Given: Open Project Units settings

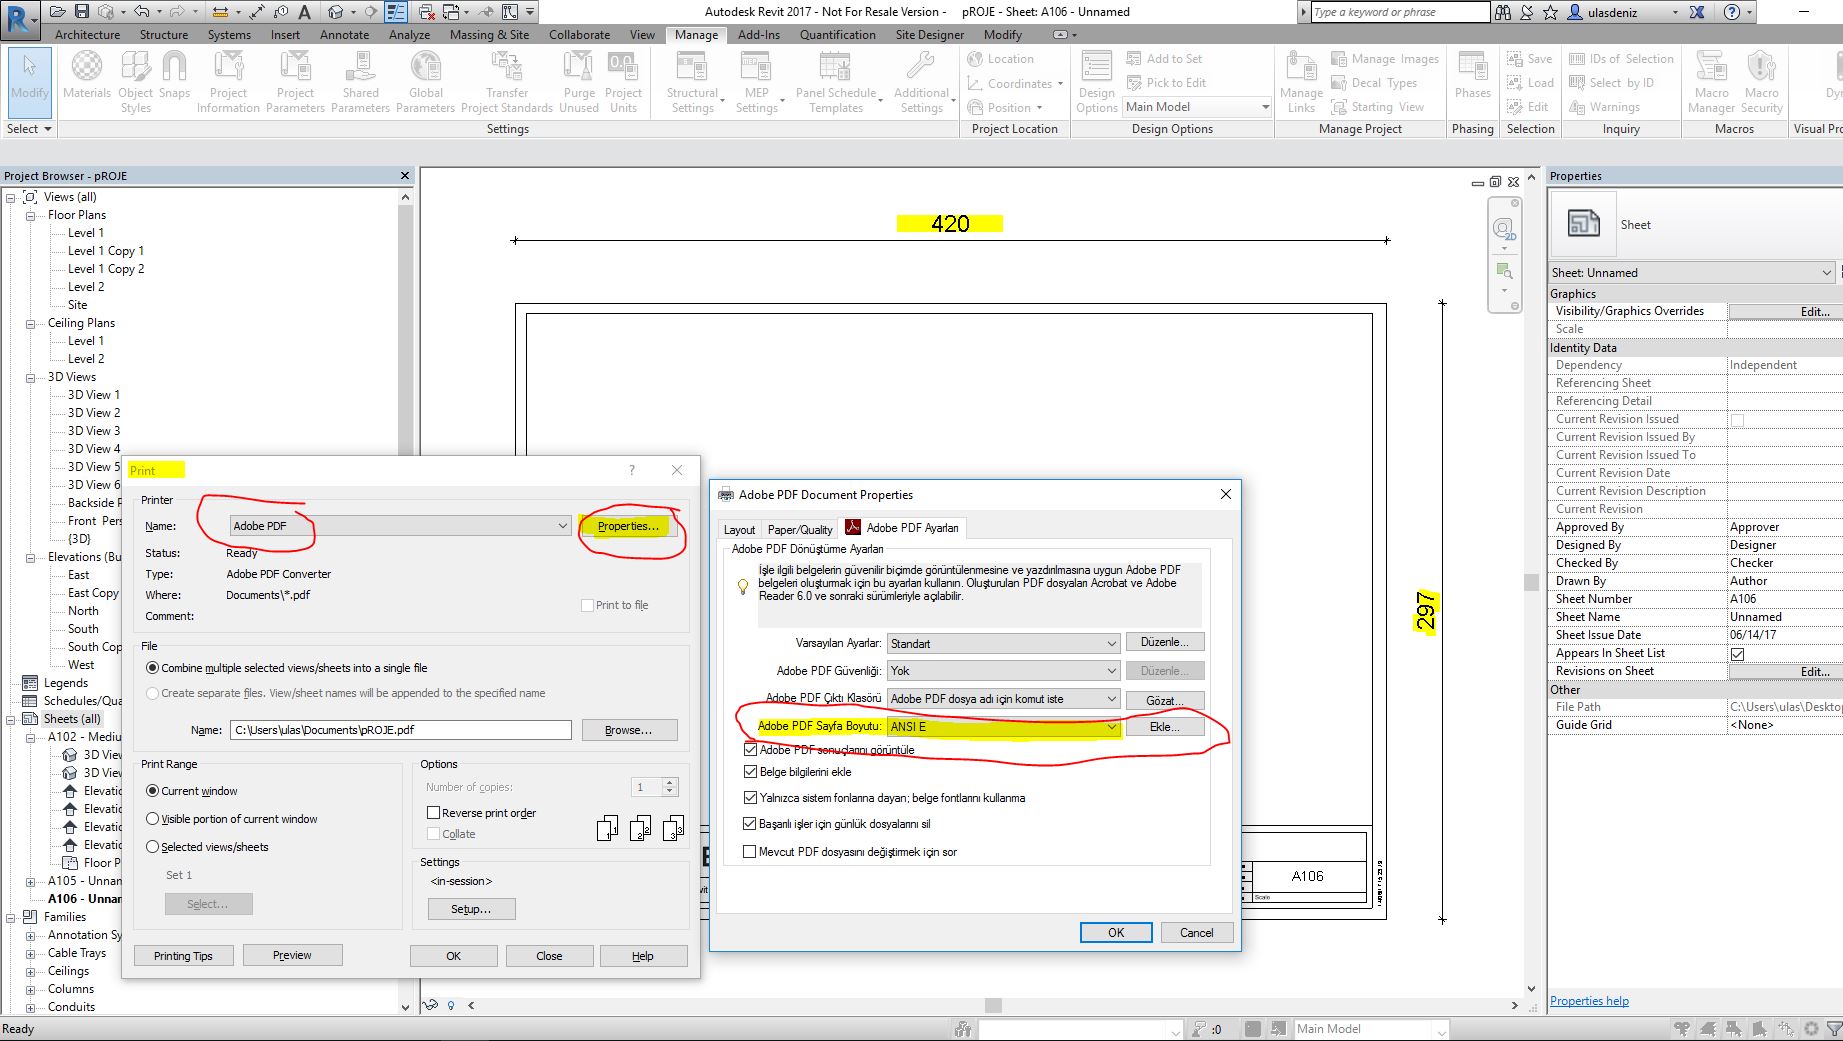Looking at the screenshot, I should [623, 82].
